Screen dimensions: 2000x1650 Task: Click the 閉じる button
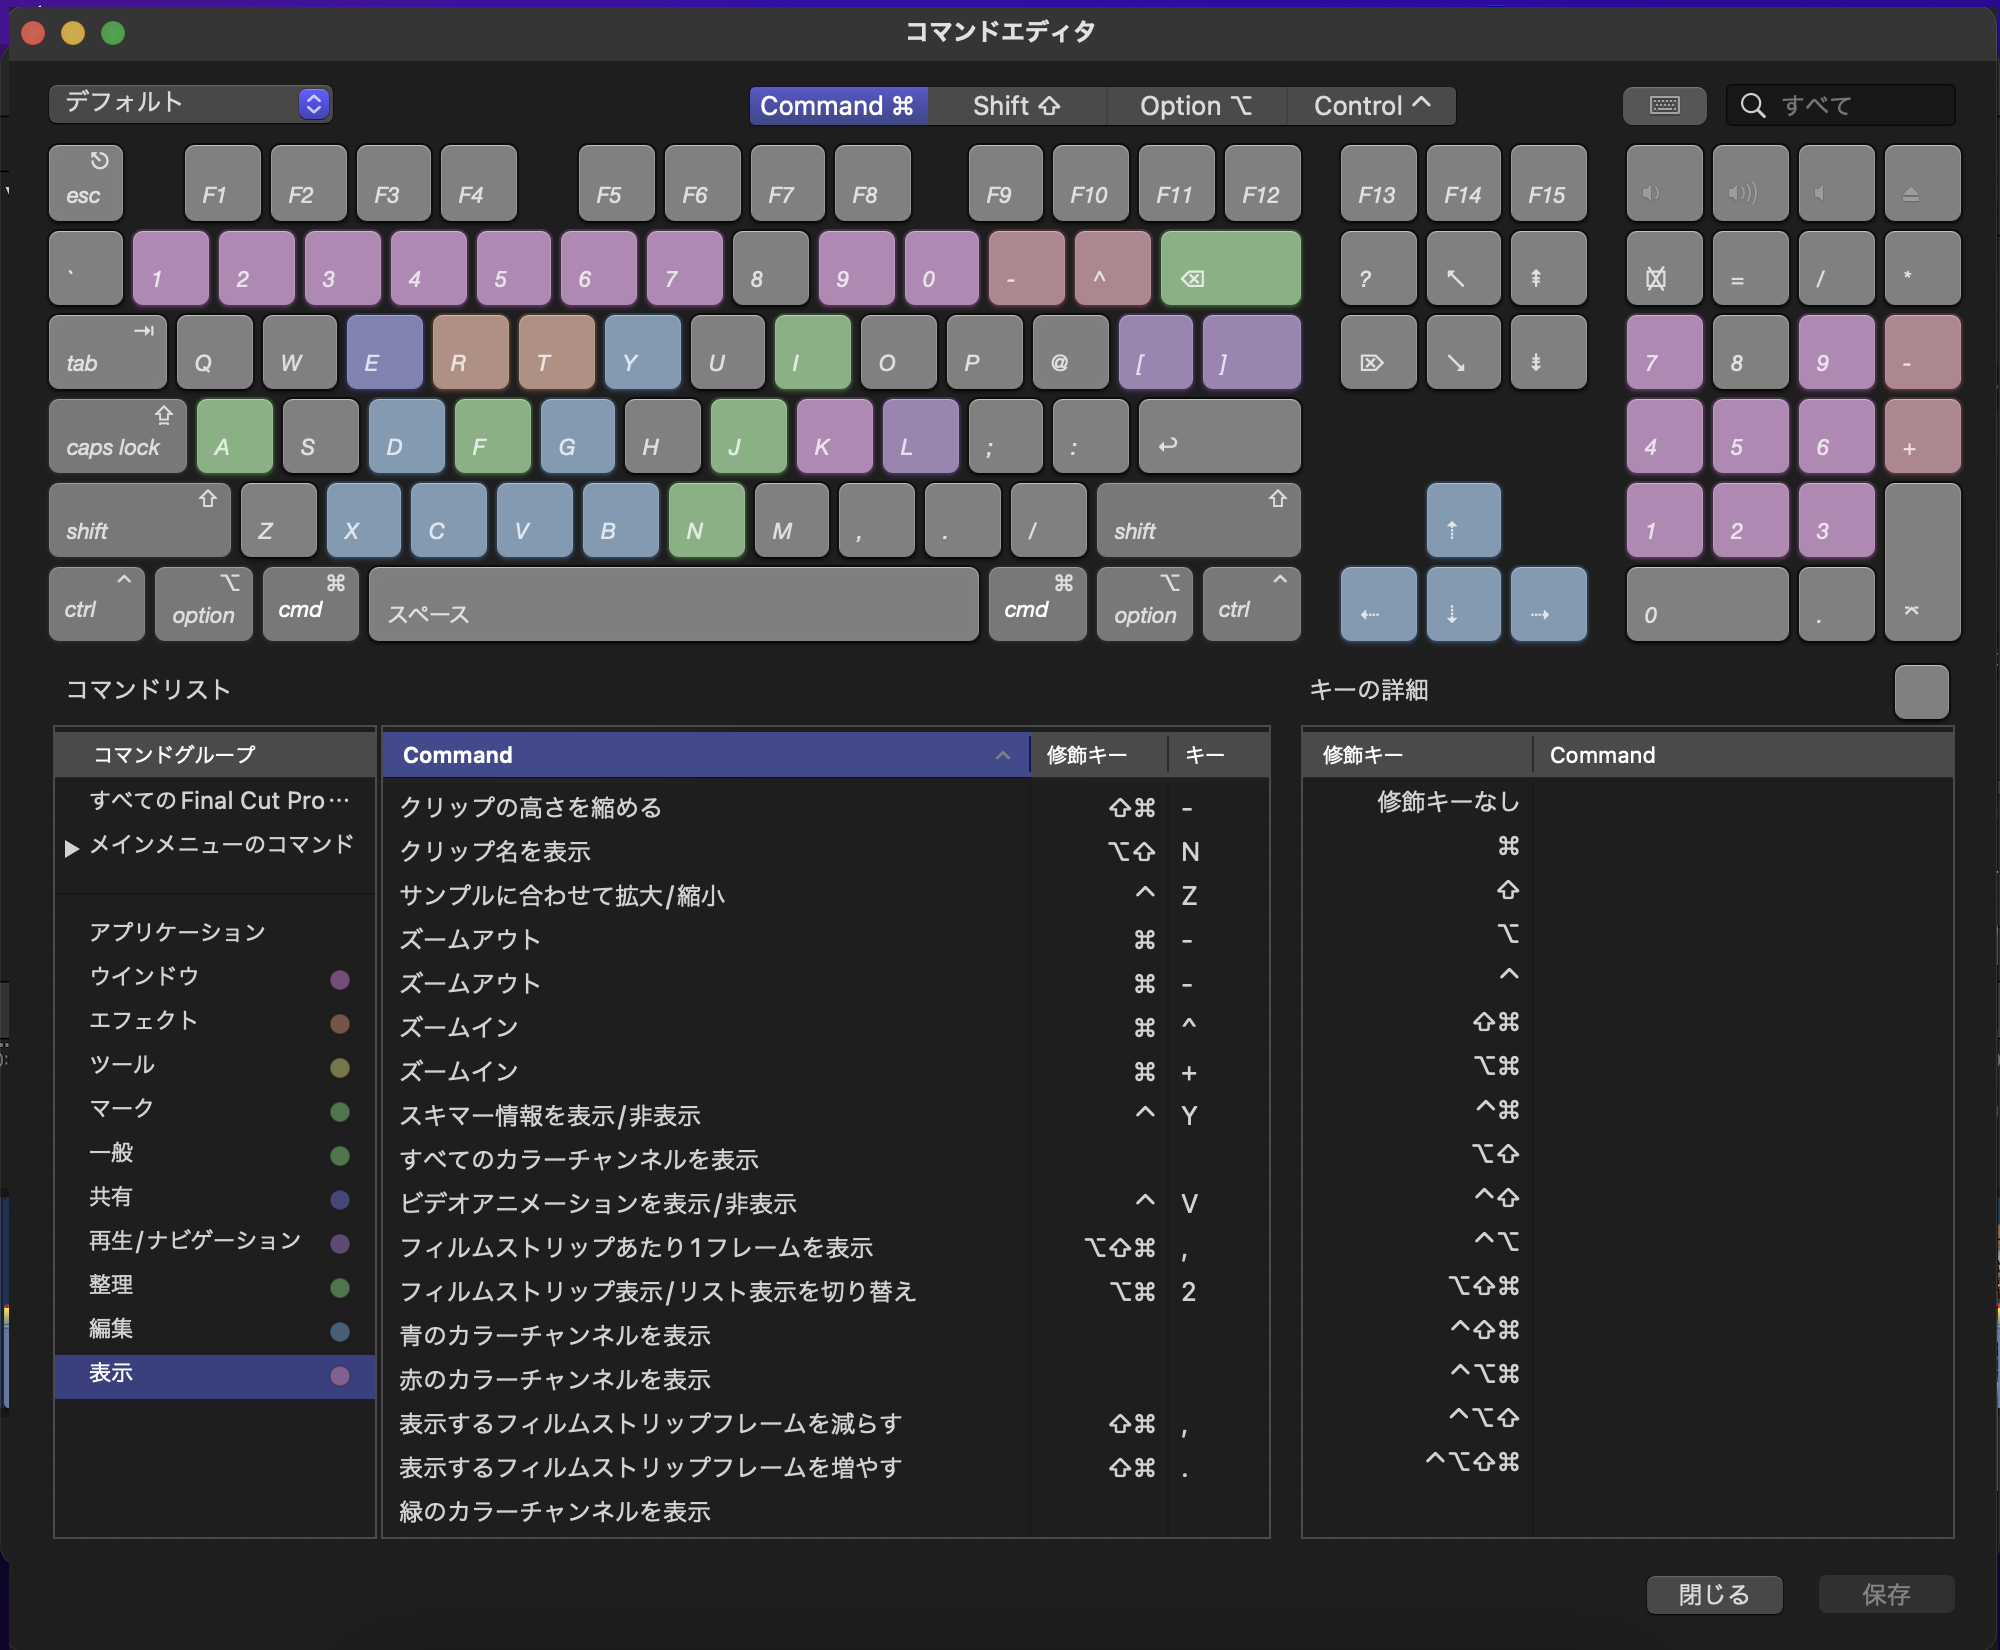coord(1713,1594)
